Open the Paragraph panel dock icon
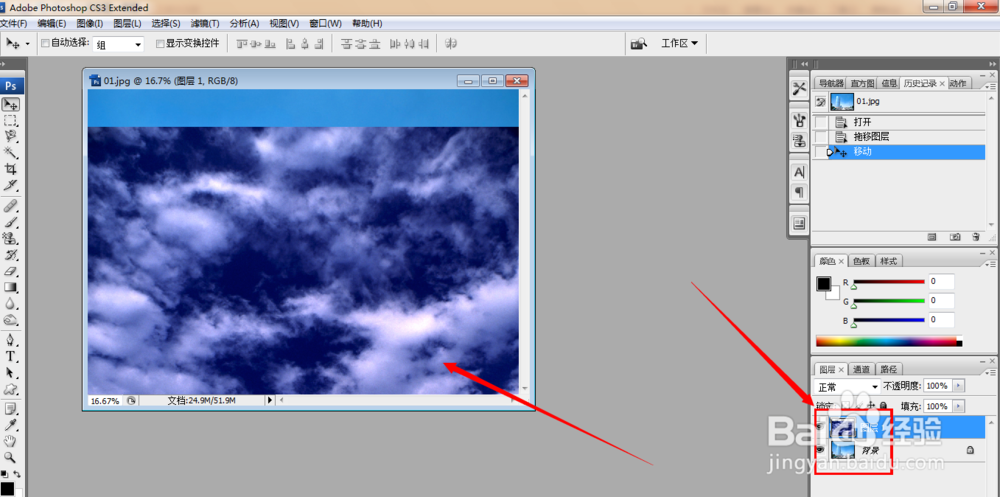 tap(799, 191)
